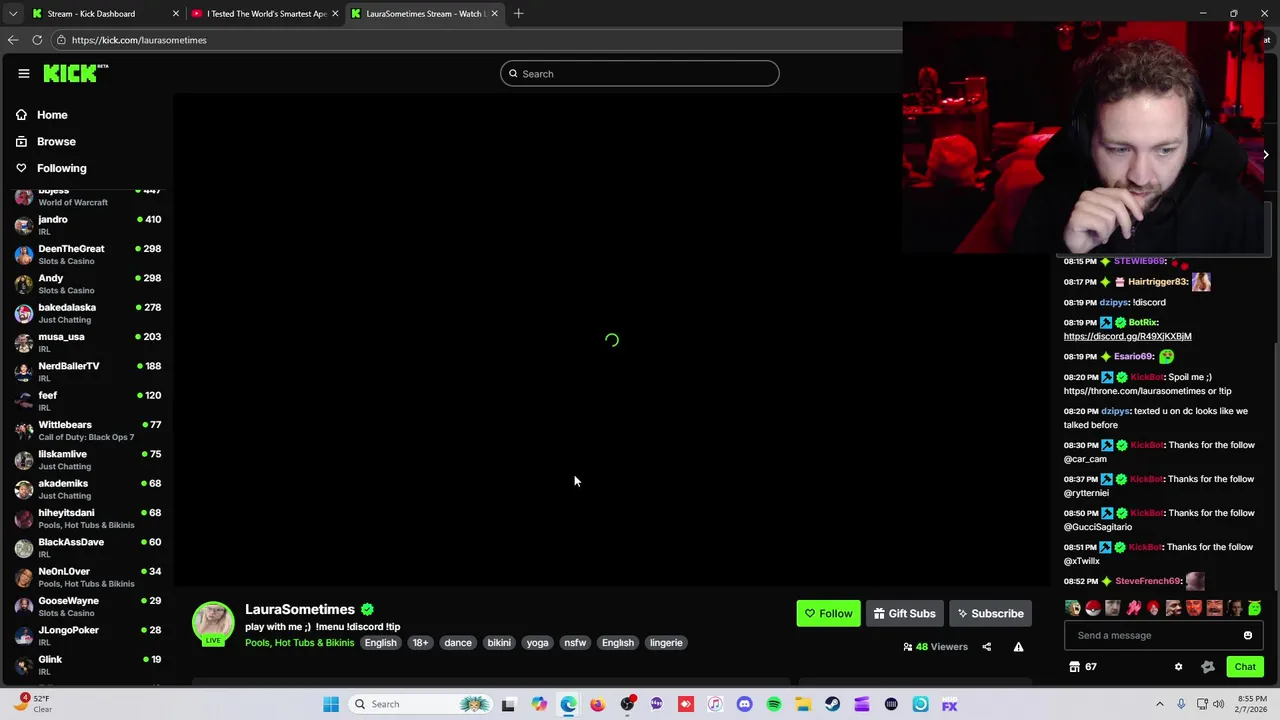Insert the Pokeball emote from quick emotes
Screen dimensions: 1280x720
pos(1093,608)
